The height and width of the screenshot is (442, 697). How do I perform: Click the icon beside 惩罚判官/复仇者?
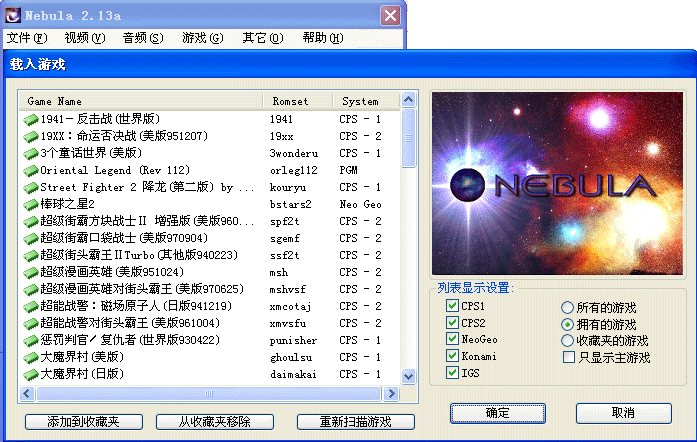coord(31,340)
